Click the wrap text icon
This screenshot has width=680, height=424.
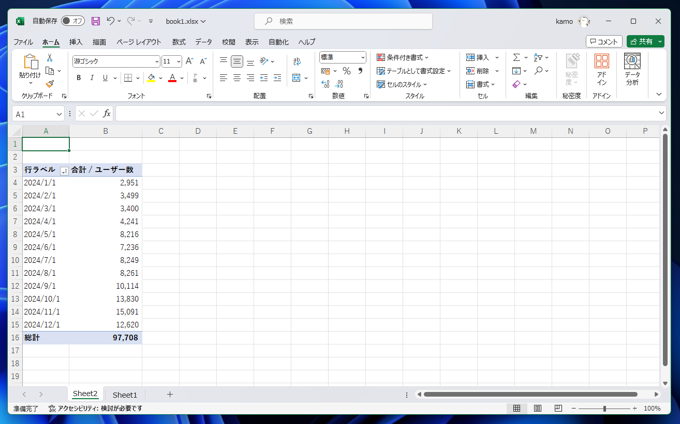pyautogui.click(x=297, y=62)
